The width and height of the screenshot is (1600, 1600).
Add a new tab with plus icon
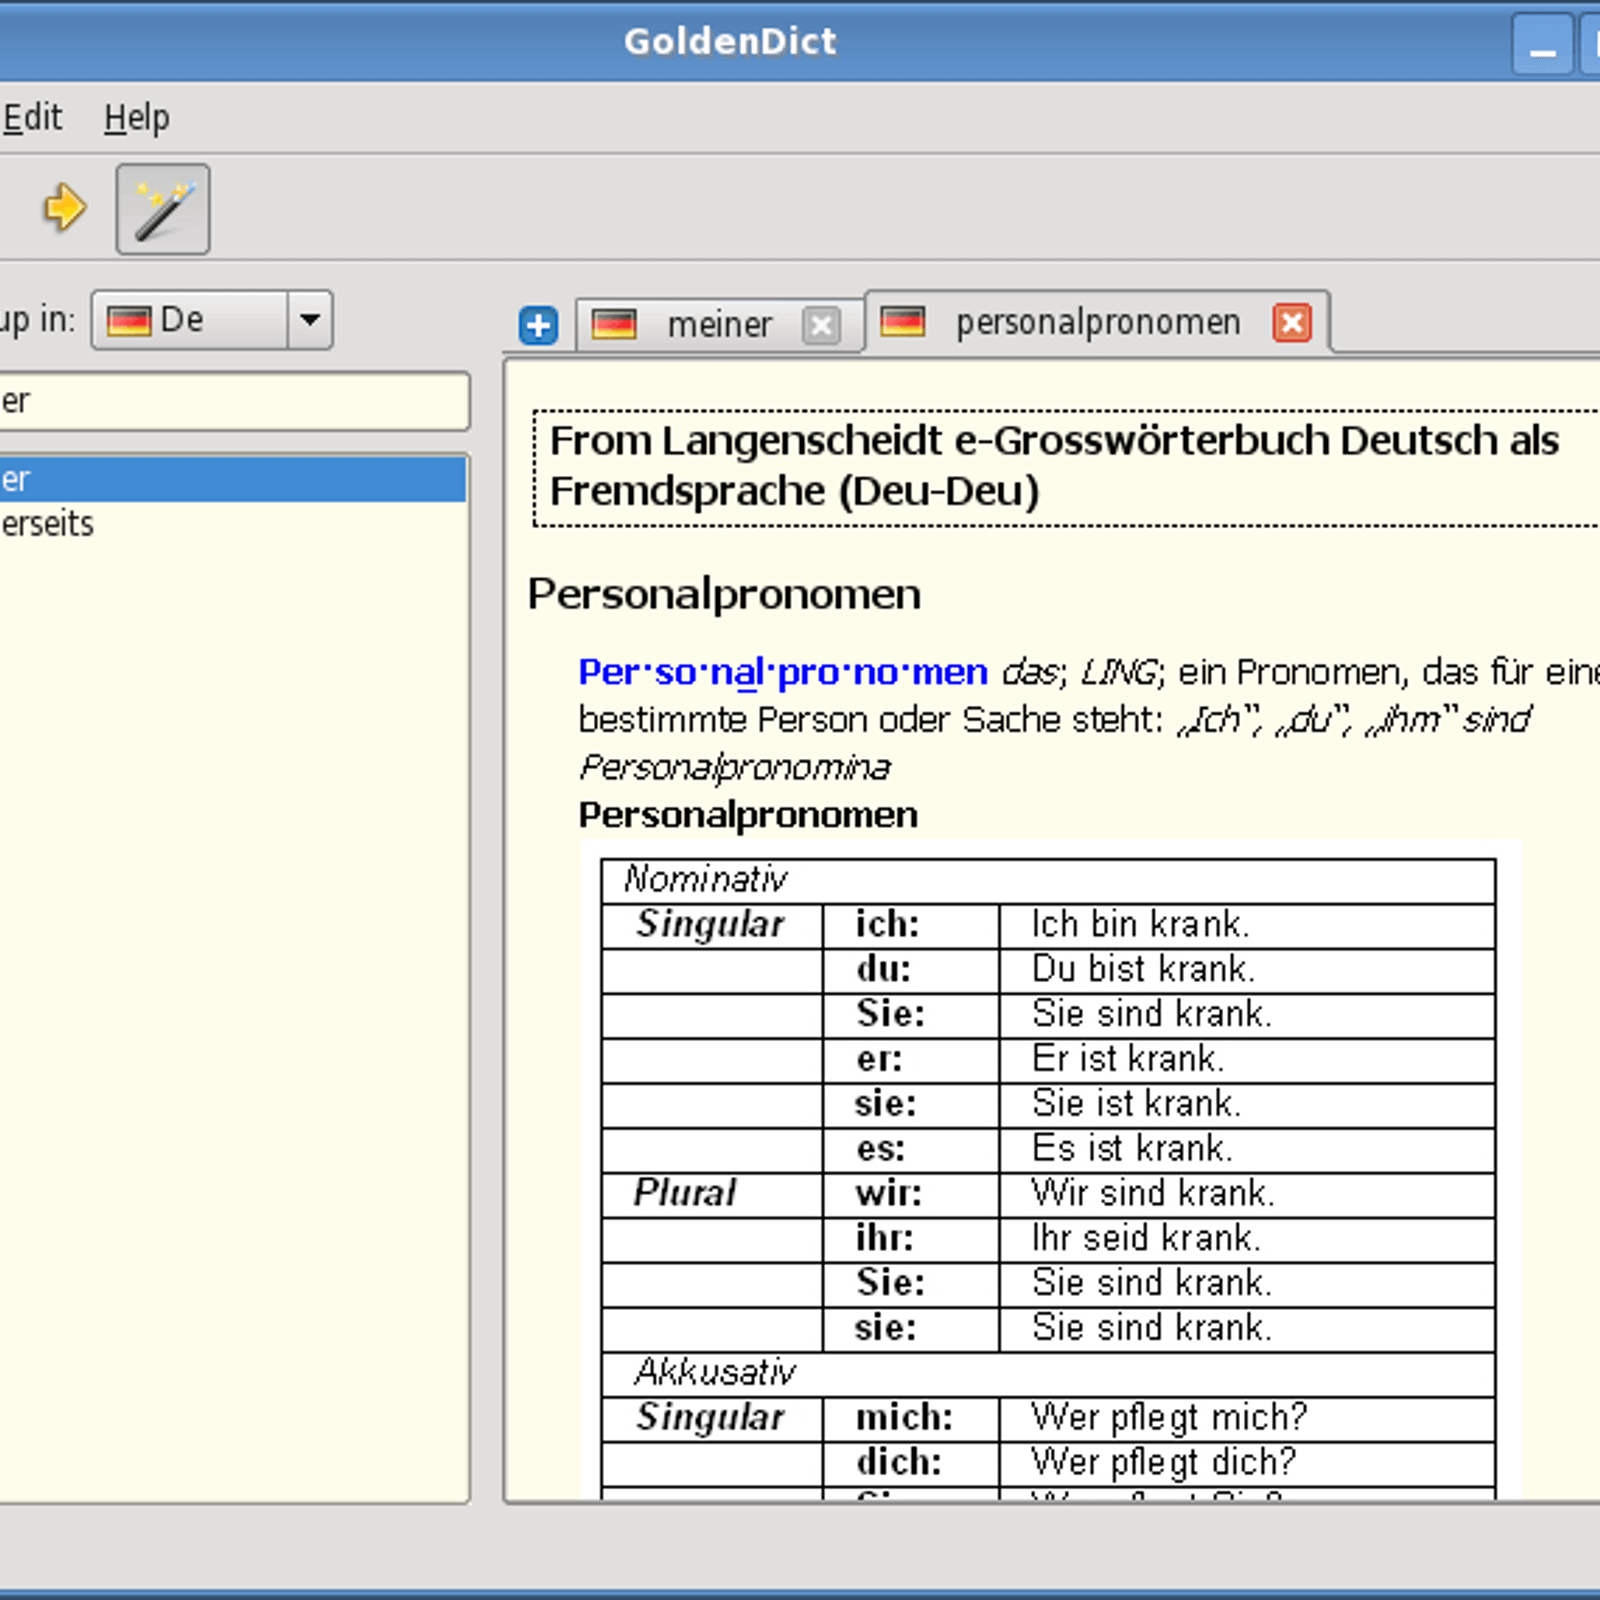pyautogui.click(x=539, y=325)
